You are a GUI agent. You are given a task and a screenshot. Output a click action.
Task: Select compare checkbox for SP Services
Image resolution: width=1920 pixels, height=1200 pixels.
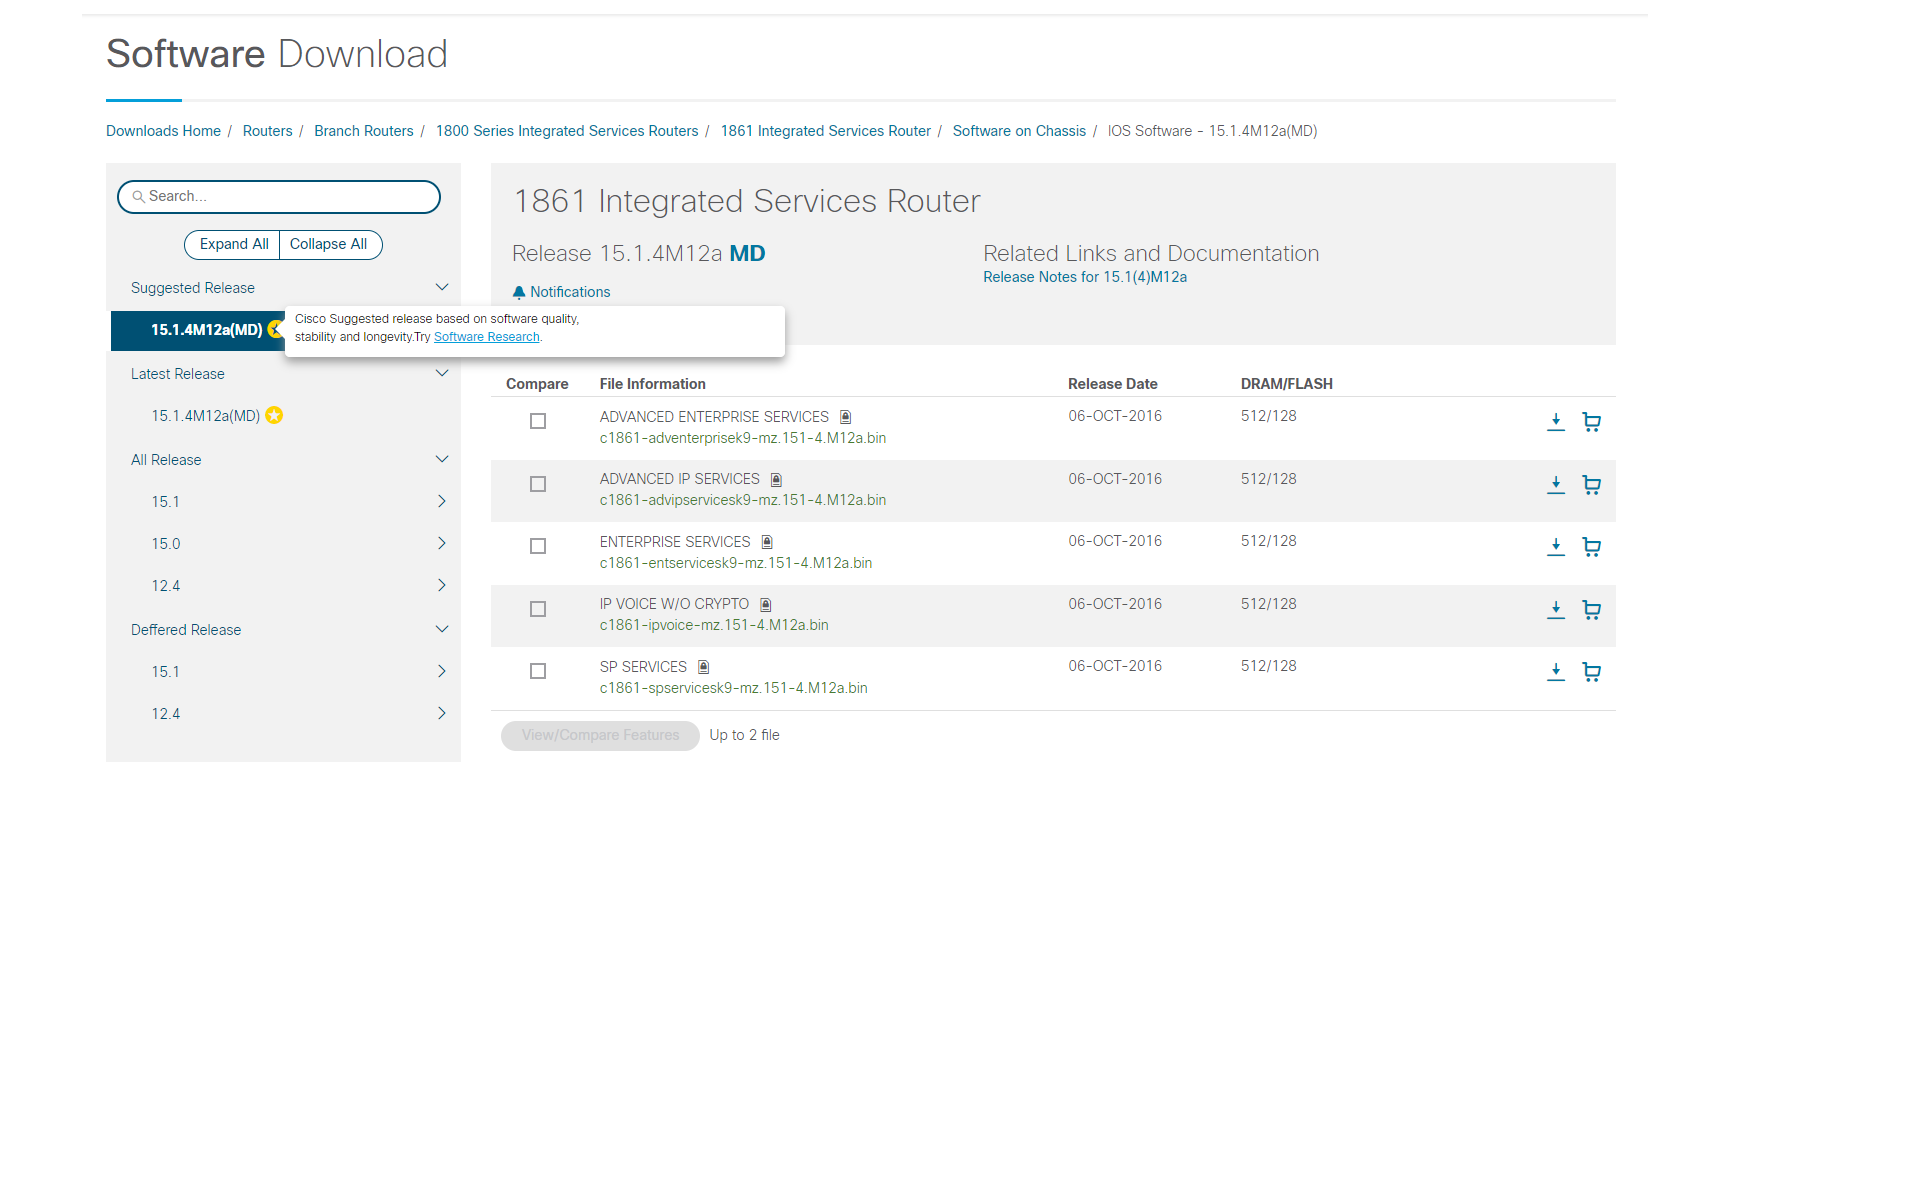(538, 671)
